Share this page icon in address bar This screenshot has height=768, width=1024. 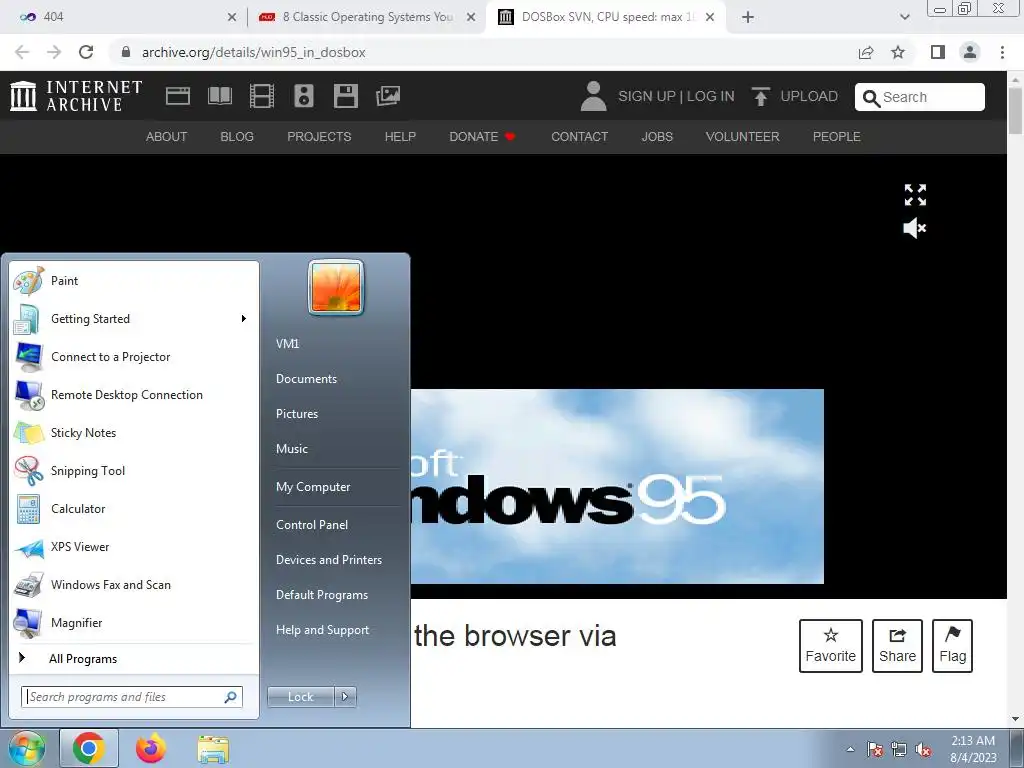[866, 52]
